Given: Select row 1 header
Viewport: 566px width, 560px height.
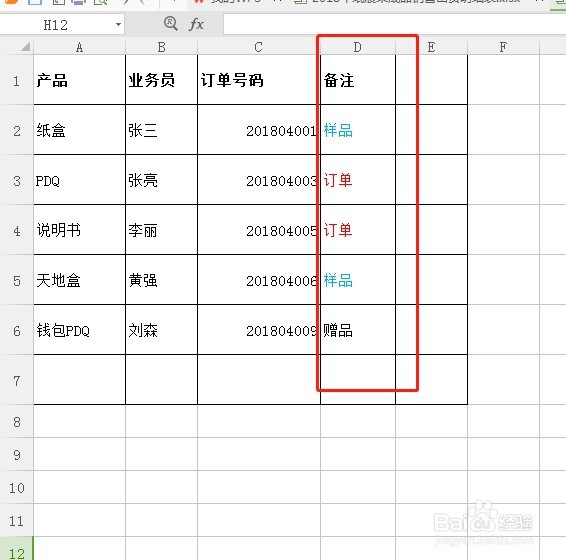Looking at the screenshot, I should (17, 81).
